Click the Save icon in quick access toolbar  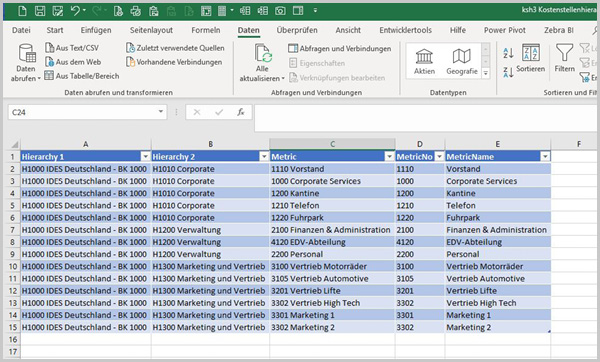pos(40,11)
